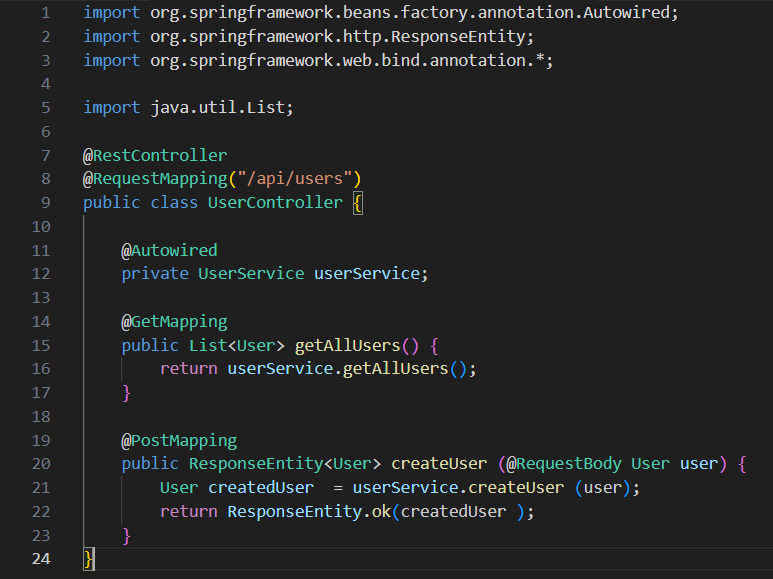Click getAllUsers method name on line 15
The height and width of the screenshot is (579, 773).
pos(347,345)
